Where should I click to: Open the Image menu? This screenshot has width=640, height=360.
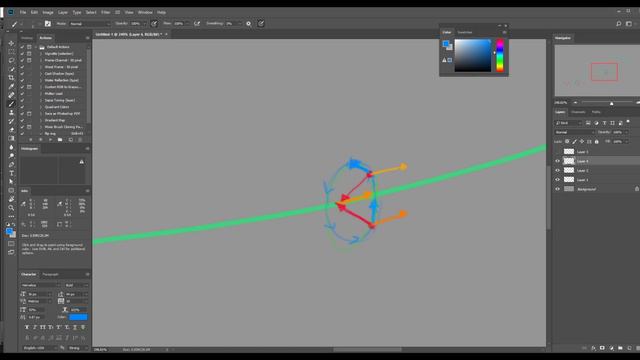coord(48,12)
